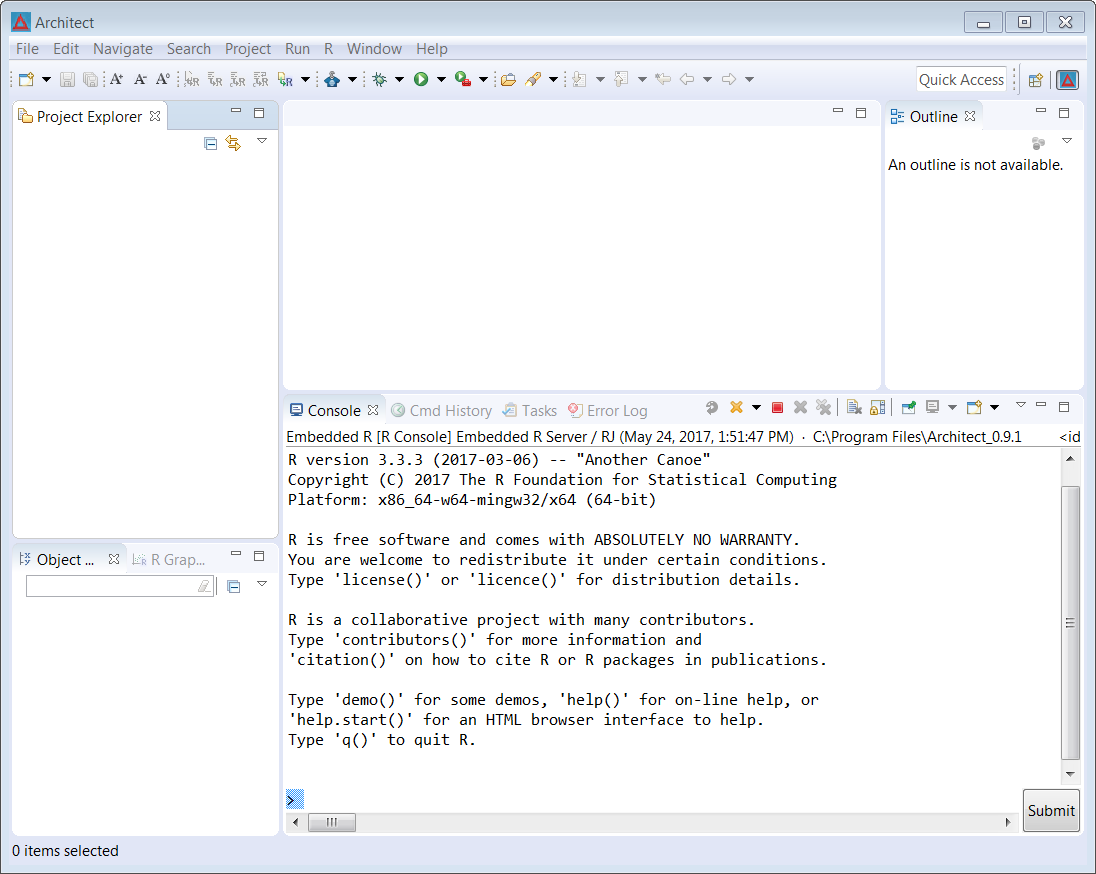Toggle Pin Console icon
Viewport: 1096px width, 874px height.
click(x=909, y=407)
